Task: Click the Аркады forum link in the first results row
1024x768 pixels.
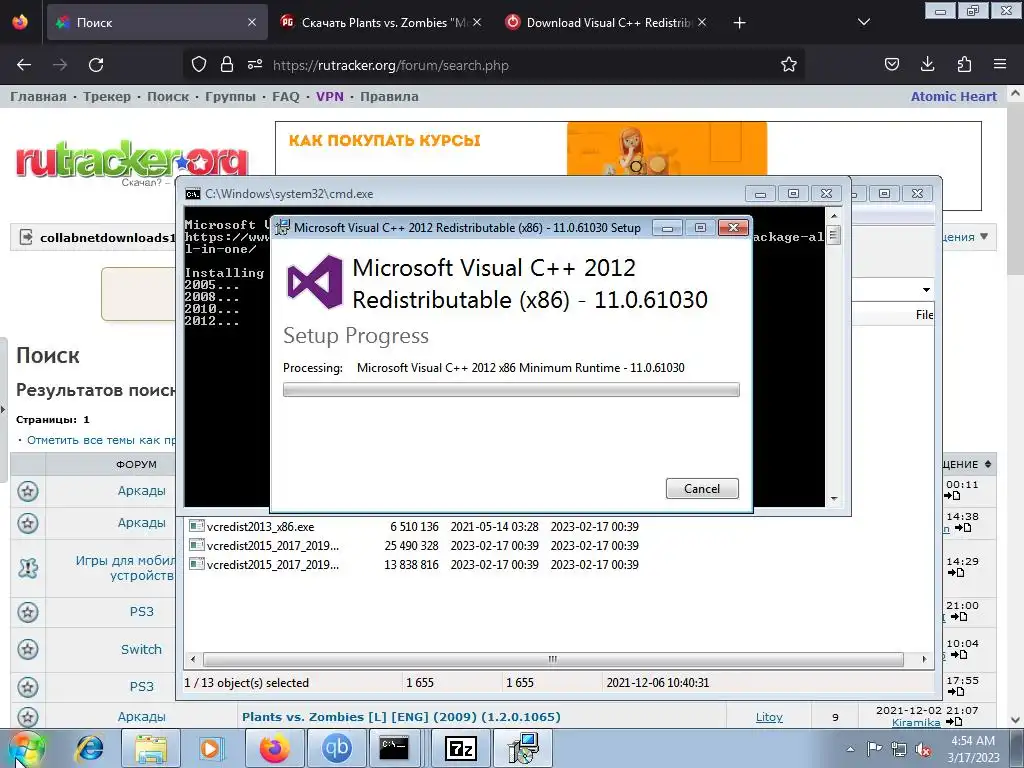Action: point(142,490)
